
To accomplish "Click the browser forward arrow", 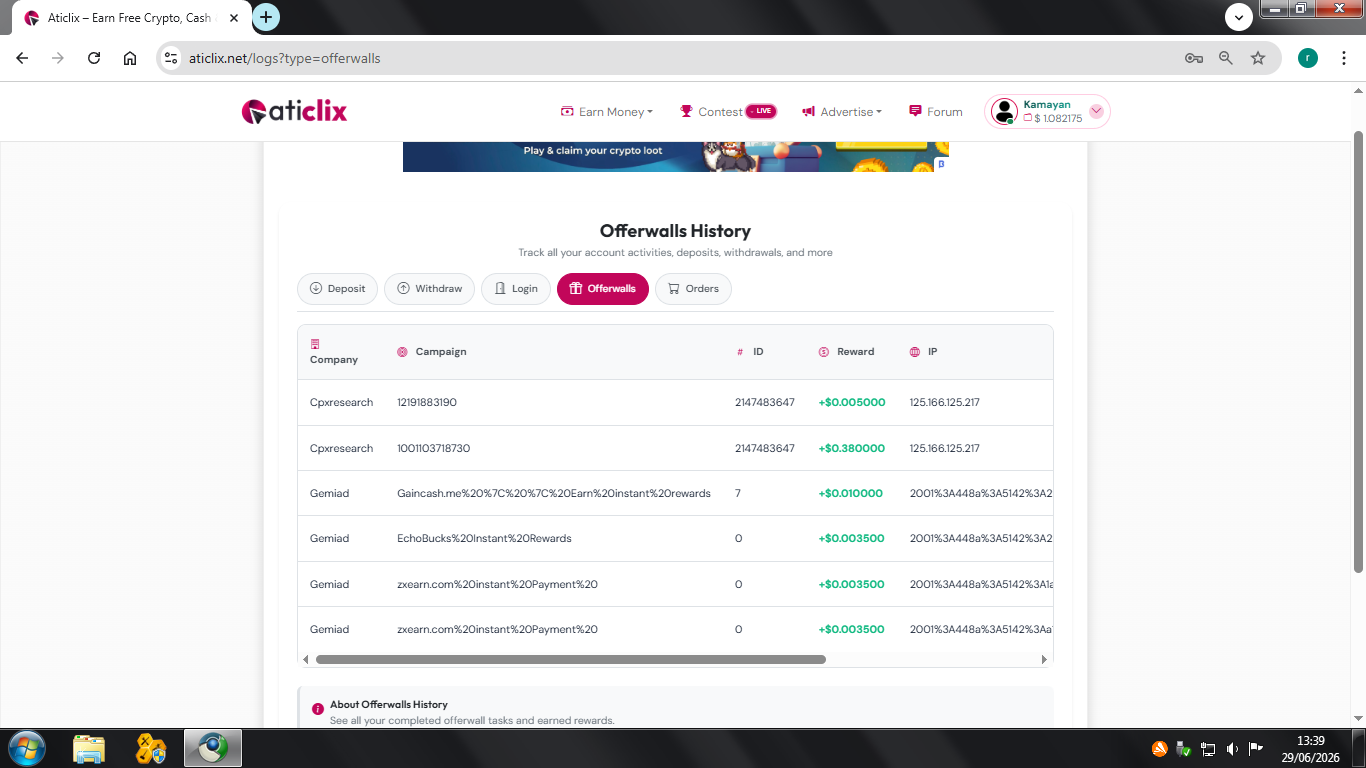I will (x=58, y=58).
